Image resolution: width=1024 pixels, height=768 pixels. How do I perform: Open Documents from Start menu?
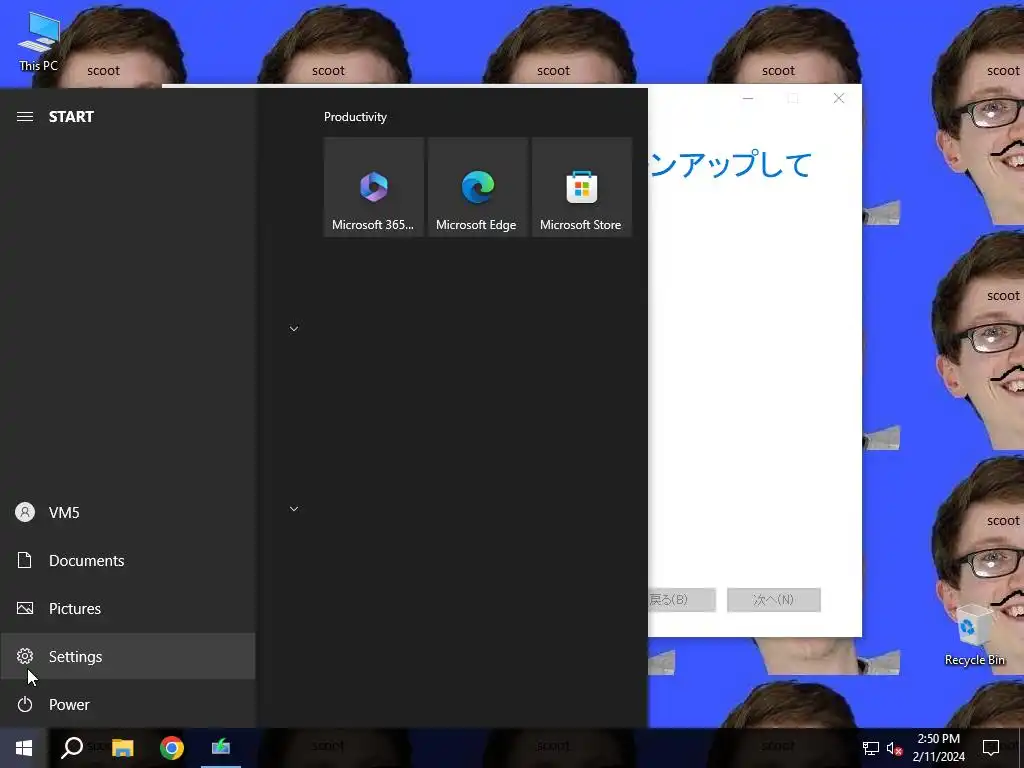(x=127, y=560)
